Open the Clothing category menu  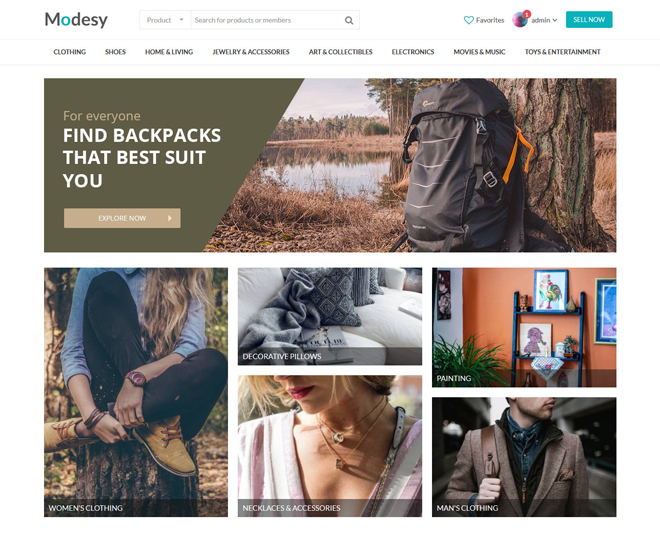pyautogui.click(x=69, y=52)
